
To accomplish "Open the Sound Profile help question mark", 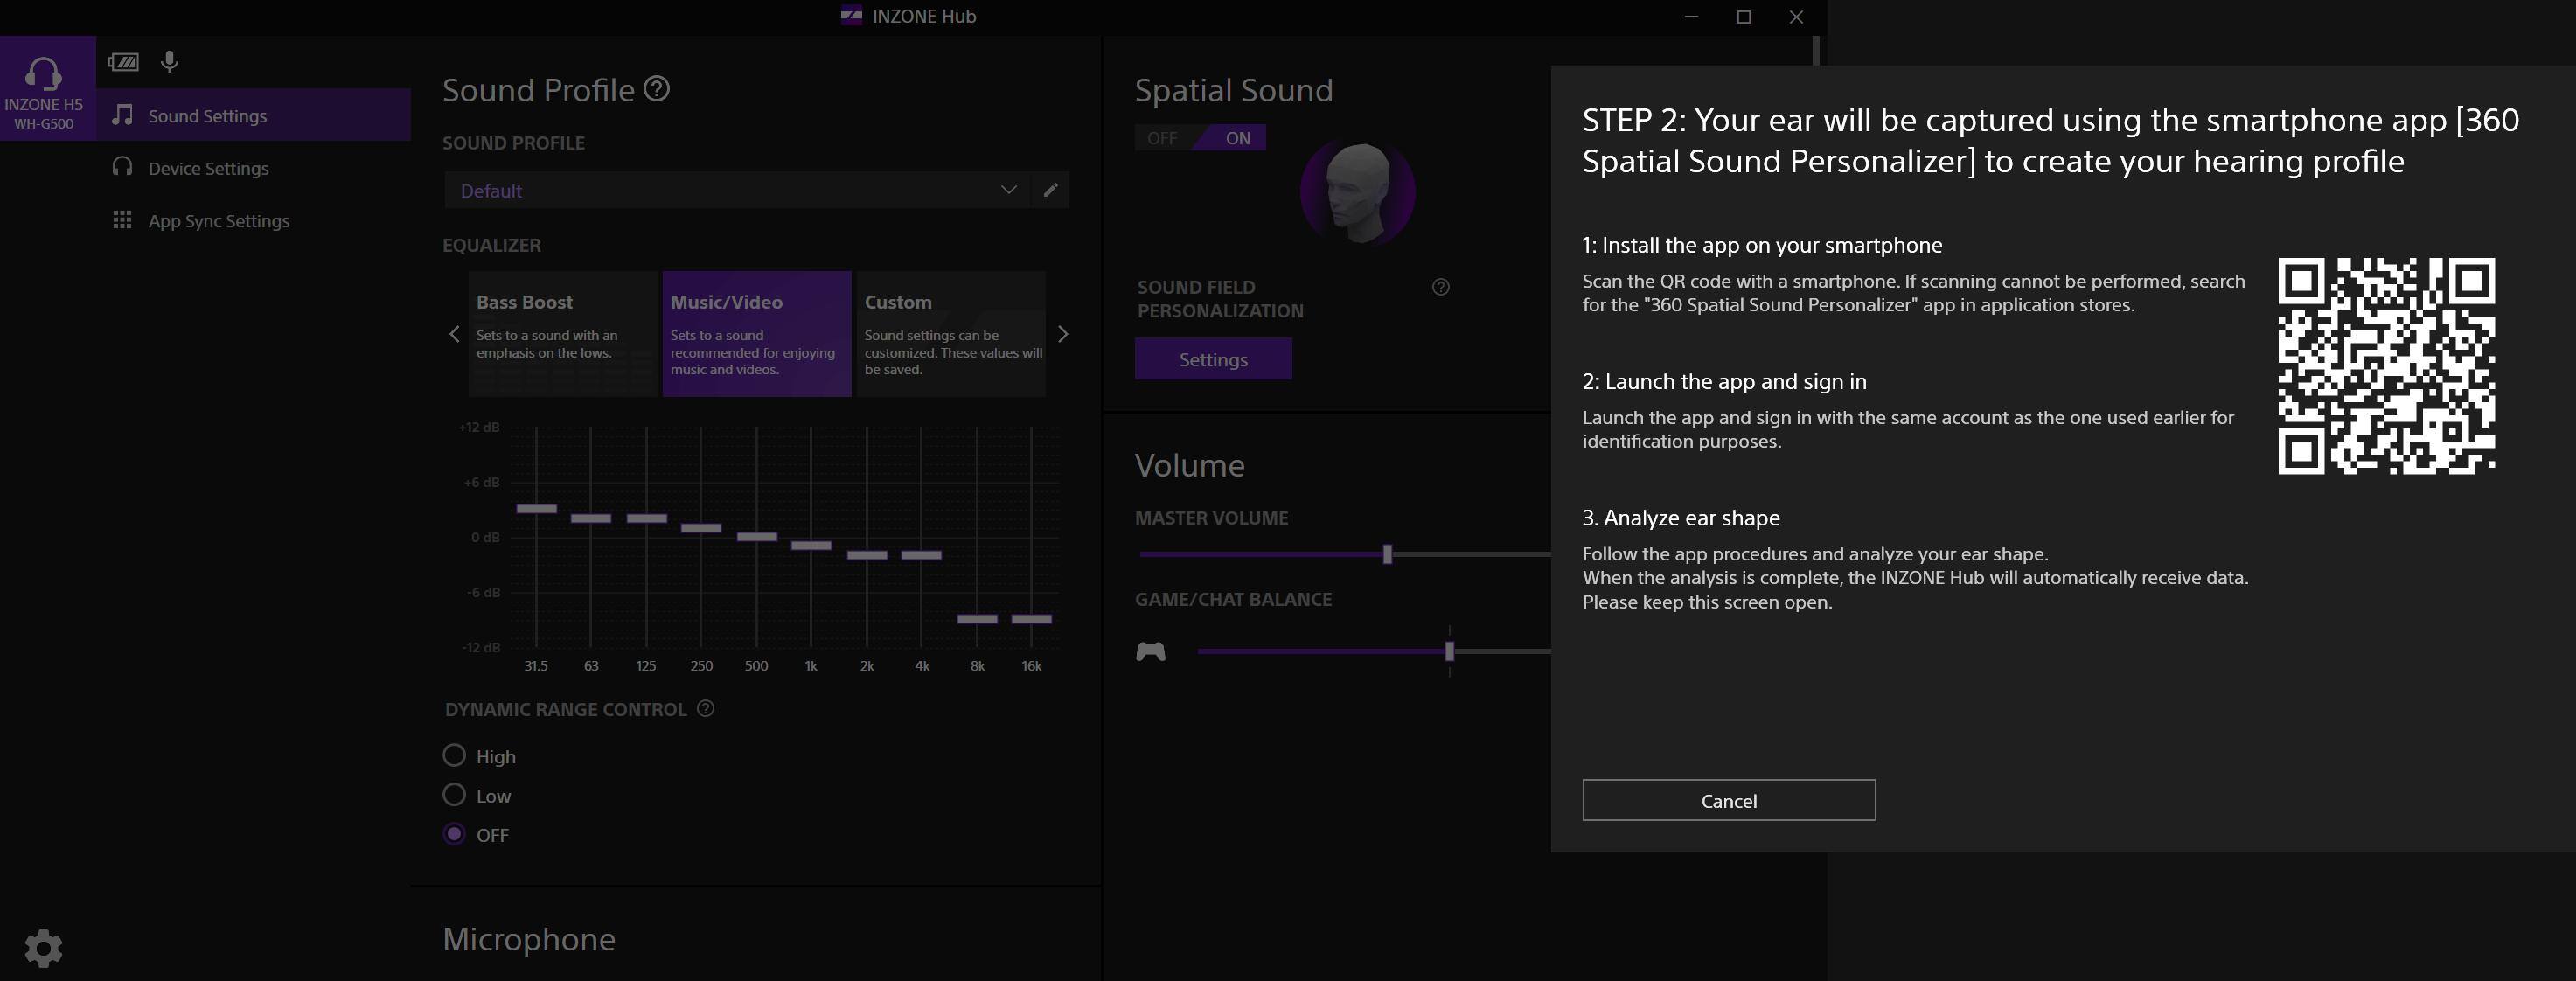I will (x=657, y=89).
